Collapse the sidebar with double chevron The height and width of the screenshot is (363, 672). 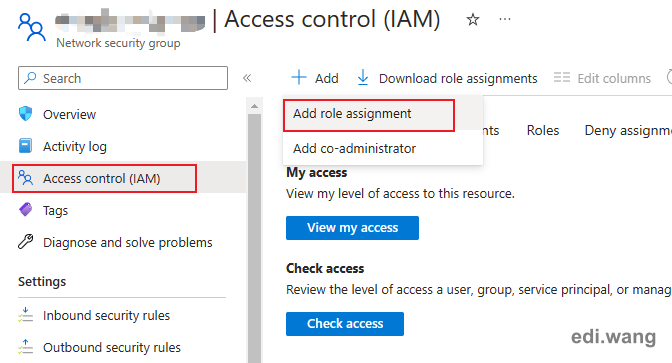247,78
